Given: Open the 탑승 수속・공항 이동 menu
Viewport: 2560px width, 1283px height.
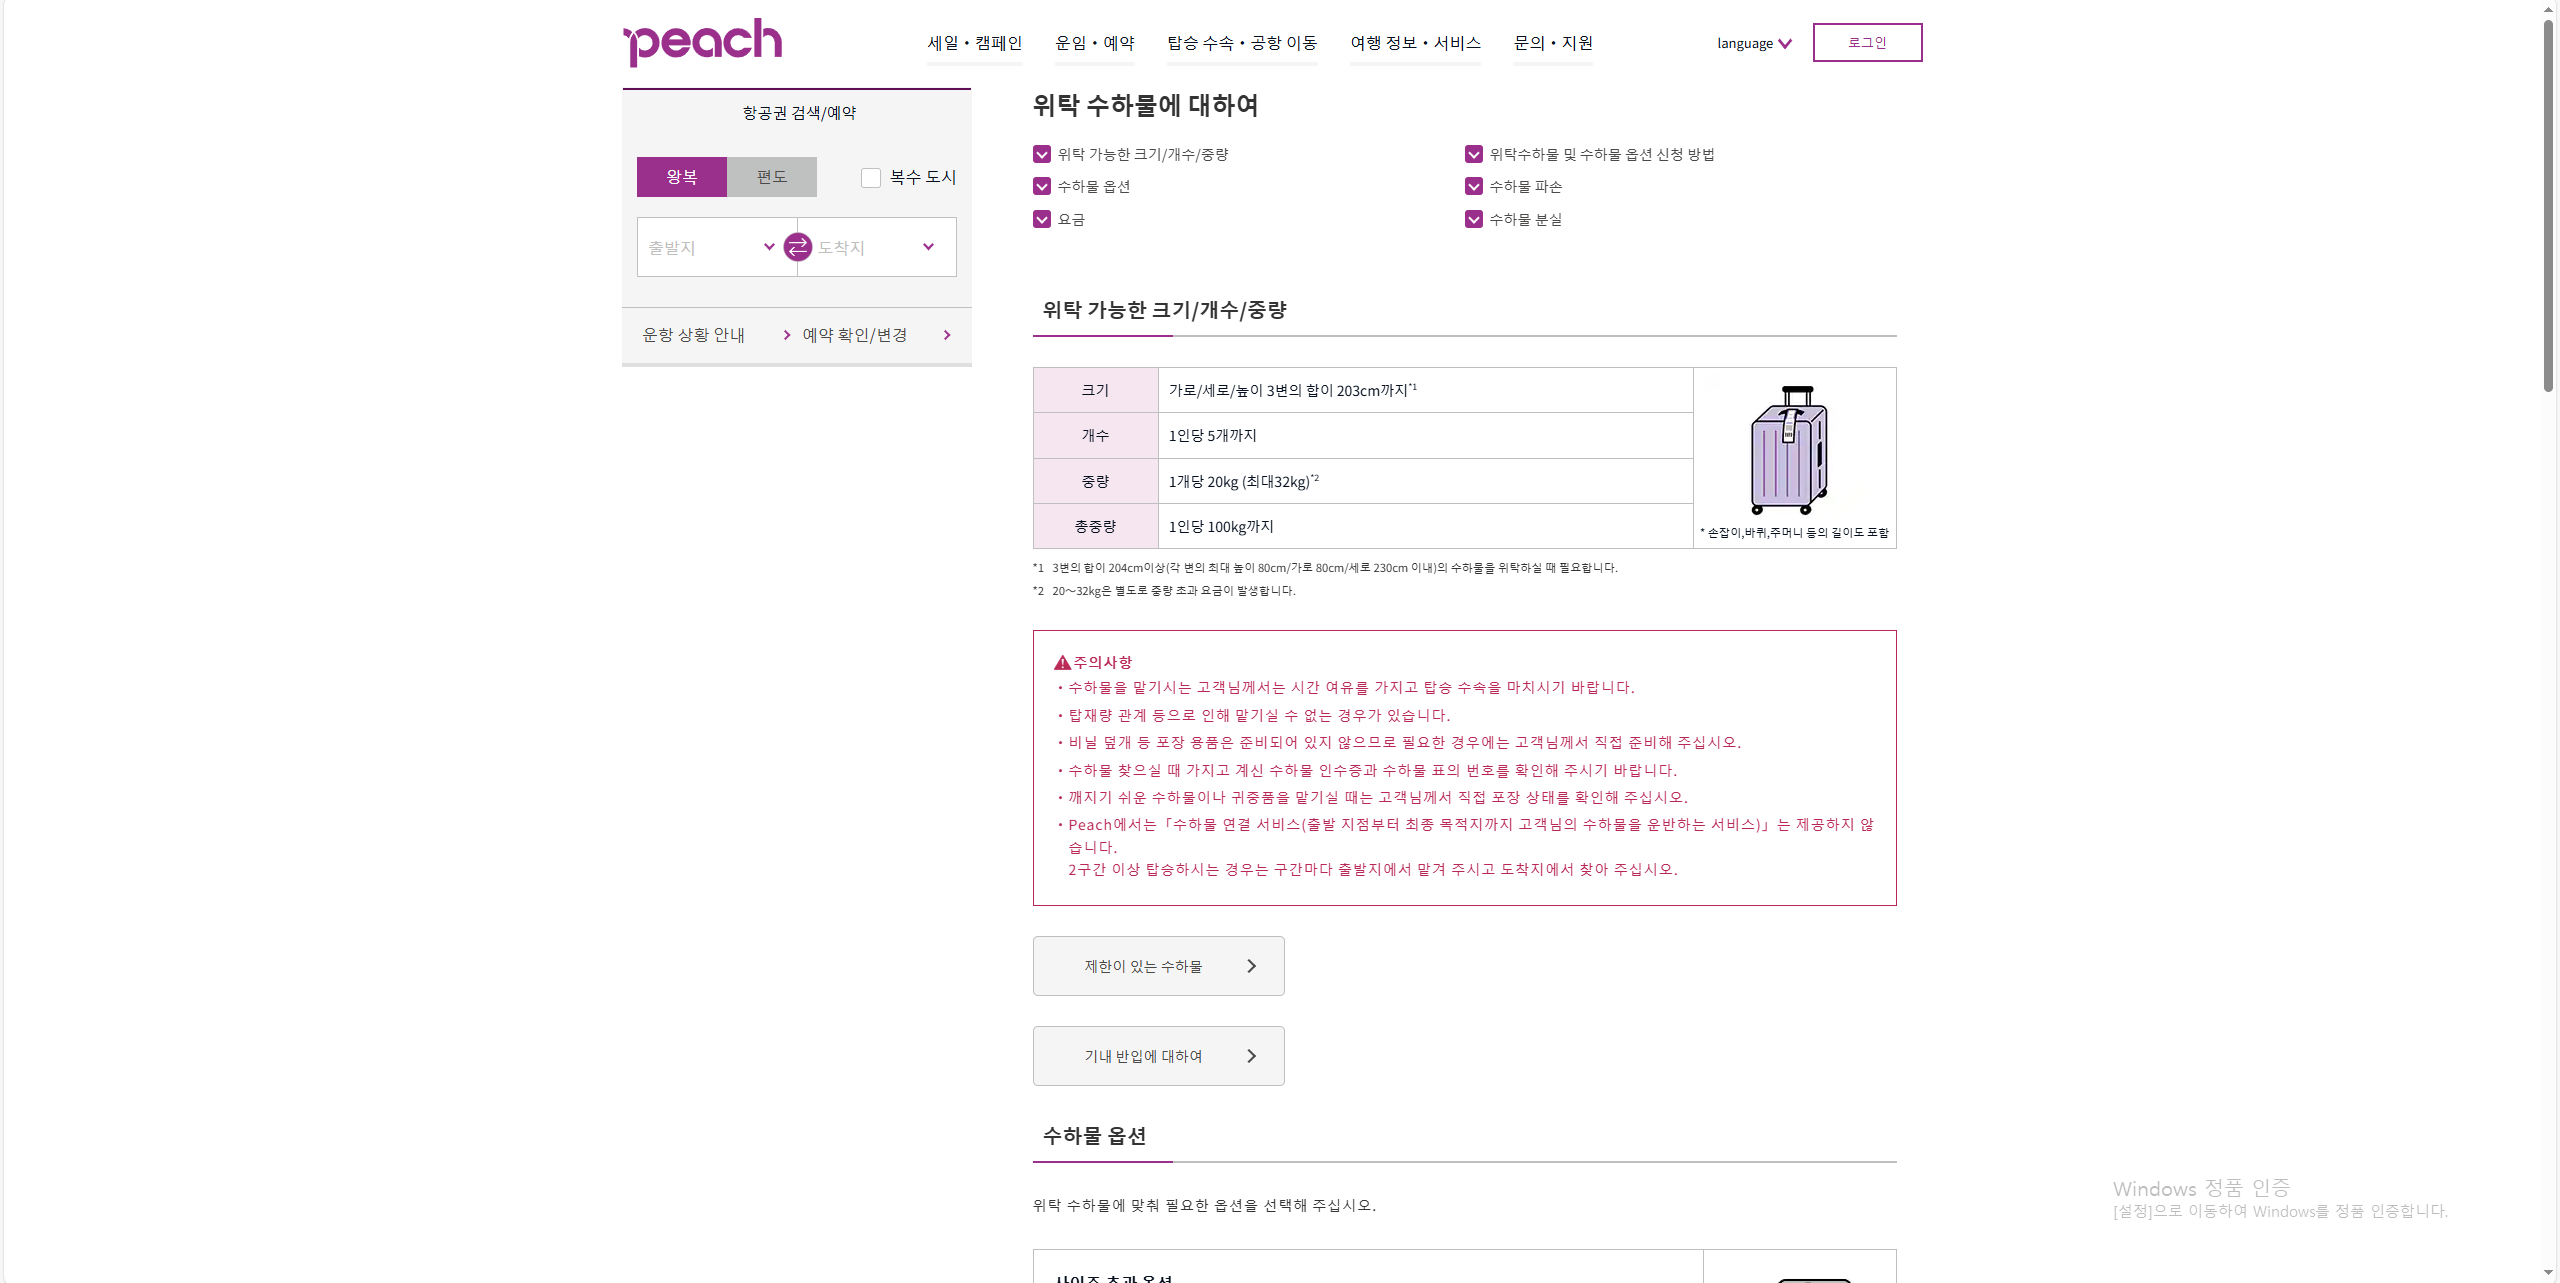Looking at the screenshot, I should point(1242,43).
